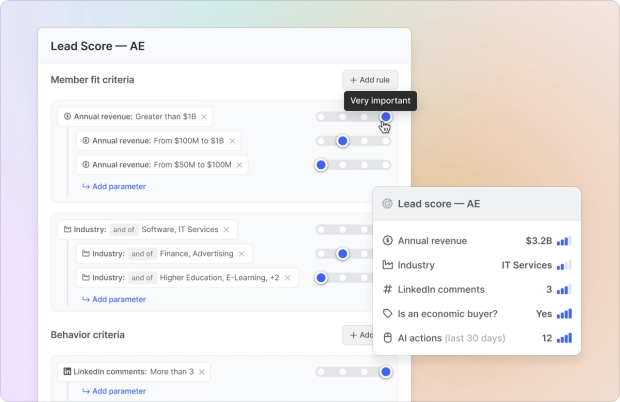Click the score bars next to $3.2B
Screen dimensions: 620x402
pos(564,241)
